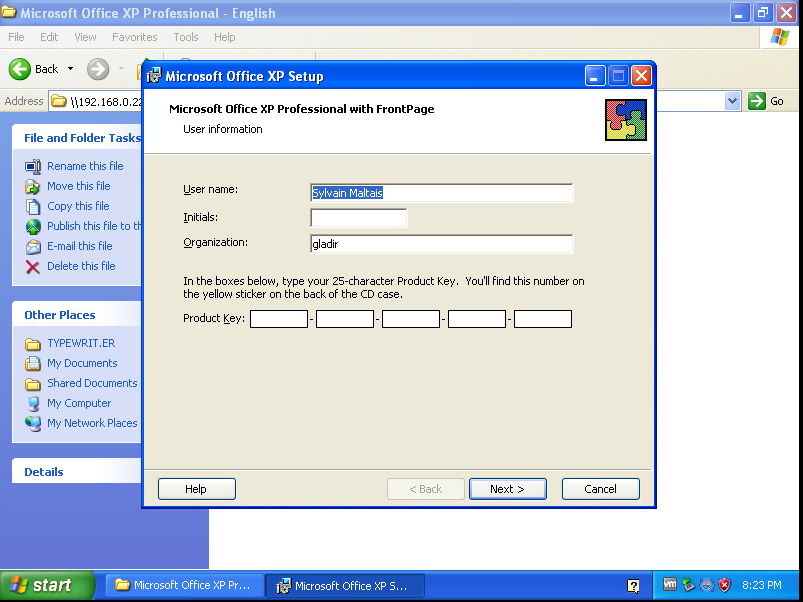This screenshot has width=803, height=602.
Task: Click the second Product Key box
Action: pos(345,318)
